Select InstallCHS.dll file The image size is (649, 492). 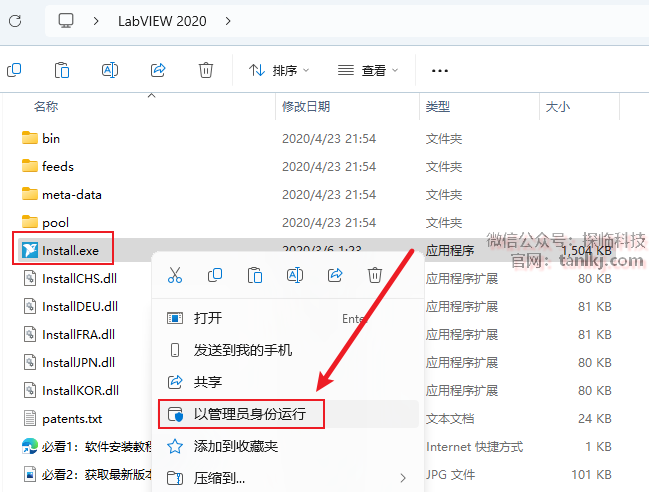70,278
